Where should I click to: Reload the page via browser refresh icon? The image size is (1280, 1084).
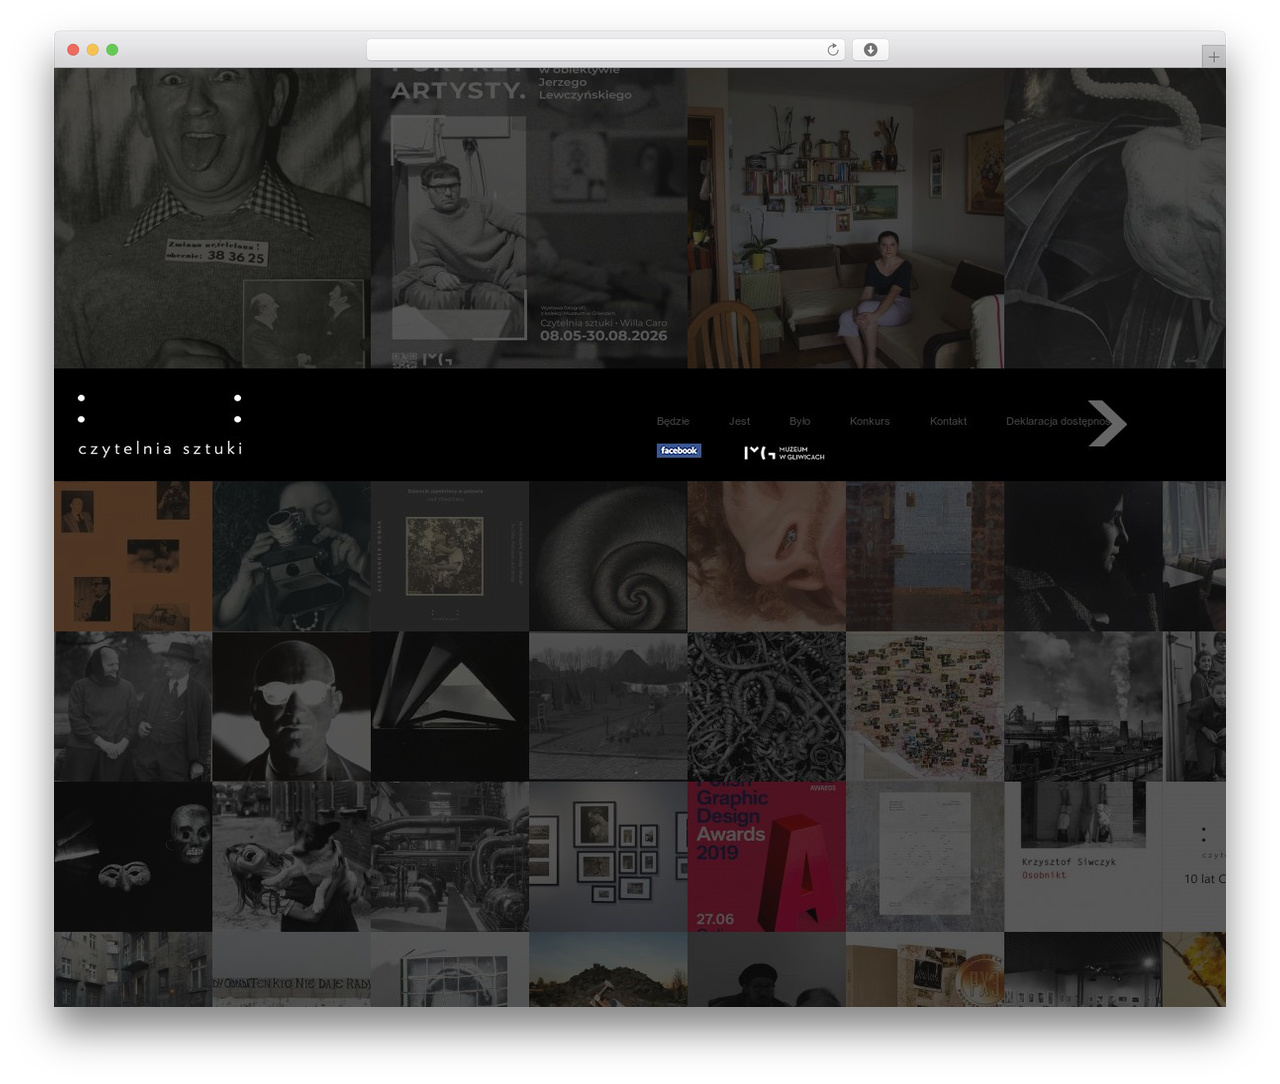(832, 50)
